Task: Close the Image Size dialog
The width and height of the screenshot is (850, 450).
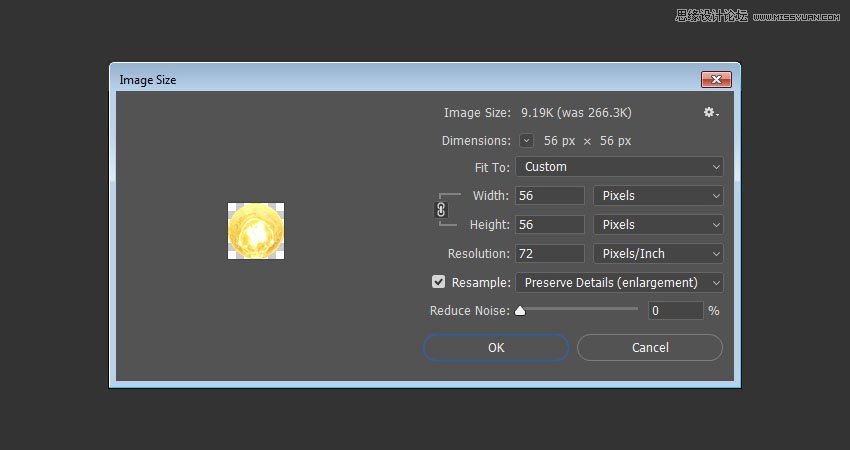Action: [x=716, y=80]
